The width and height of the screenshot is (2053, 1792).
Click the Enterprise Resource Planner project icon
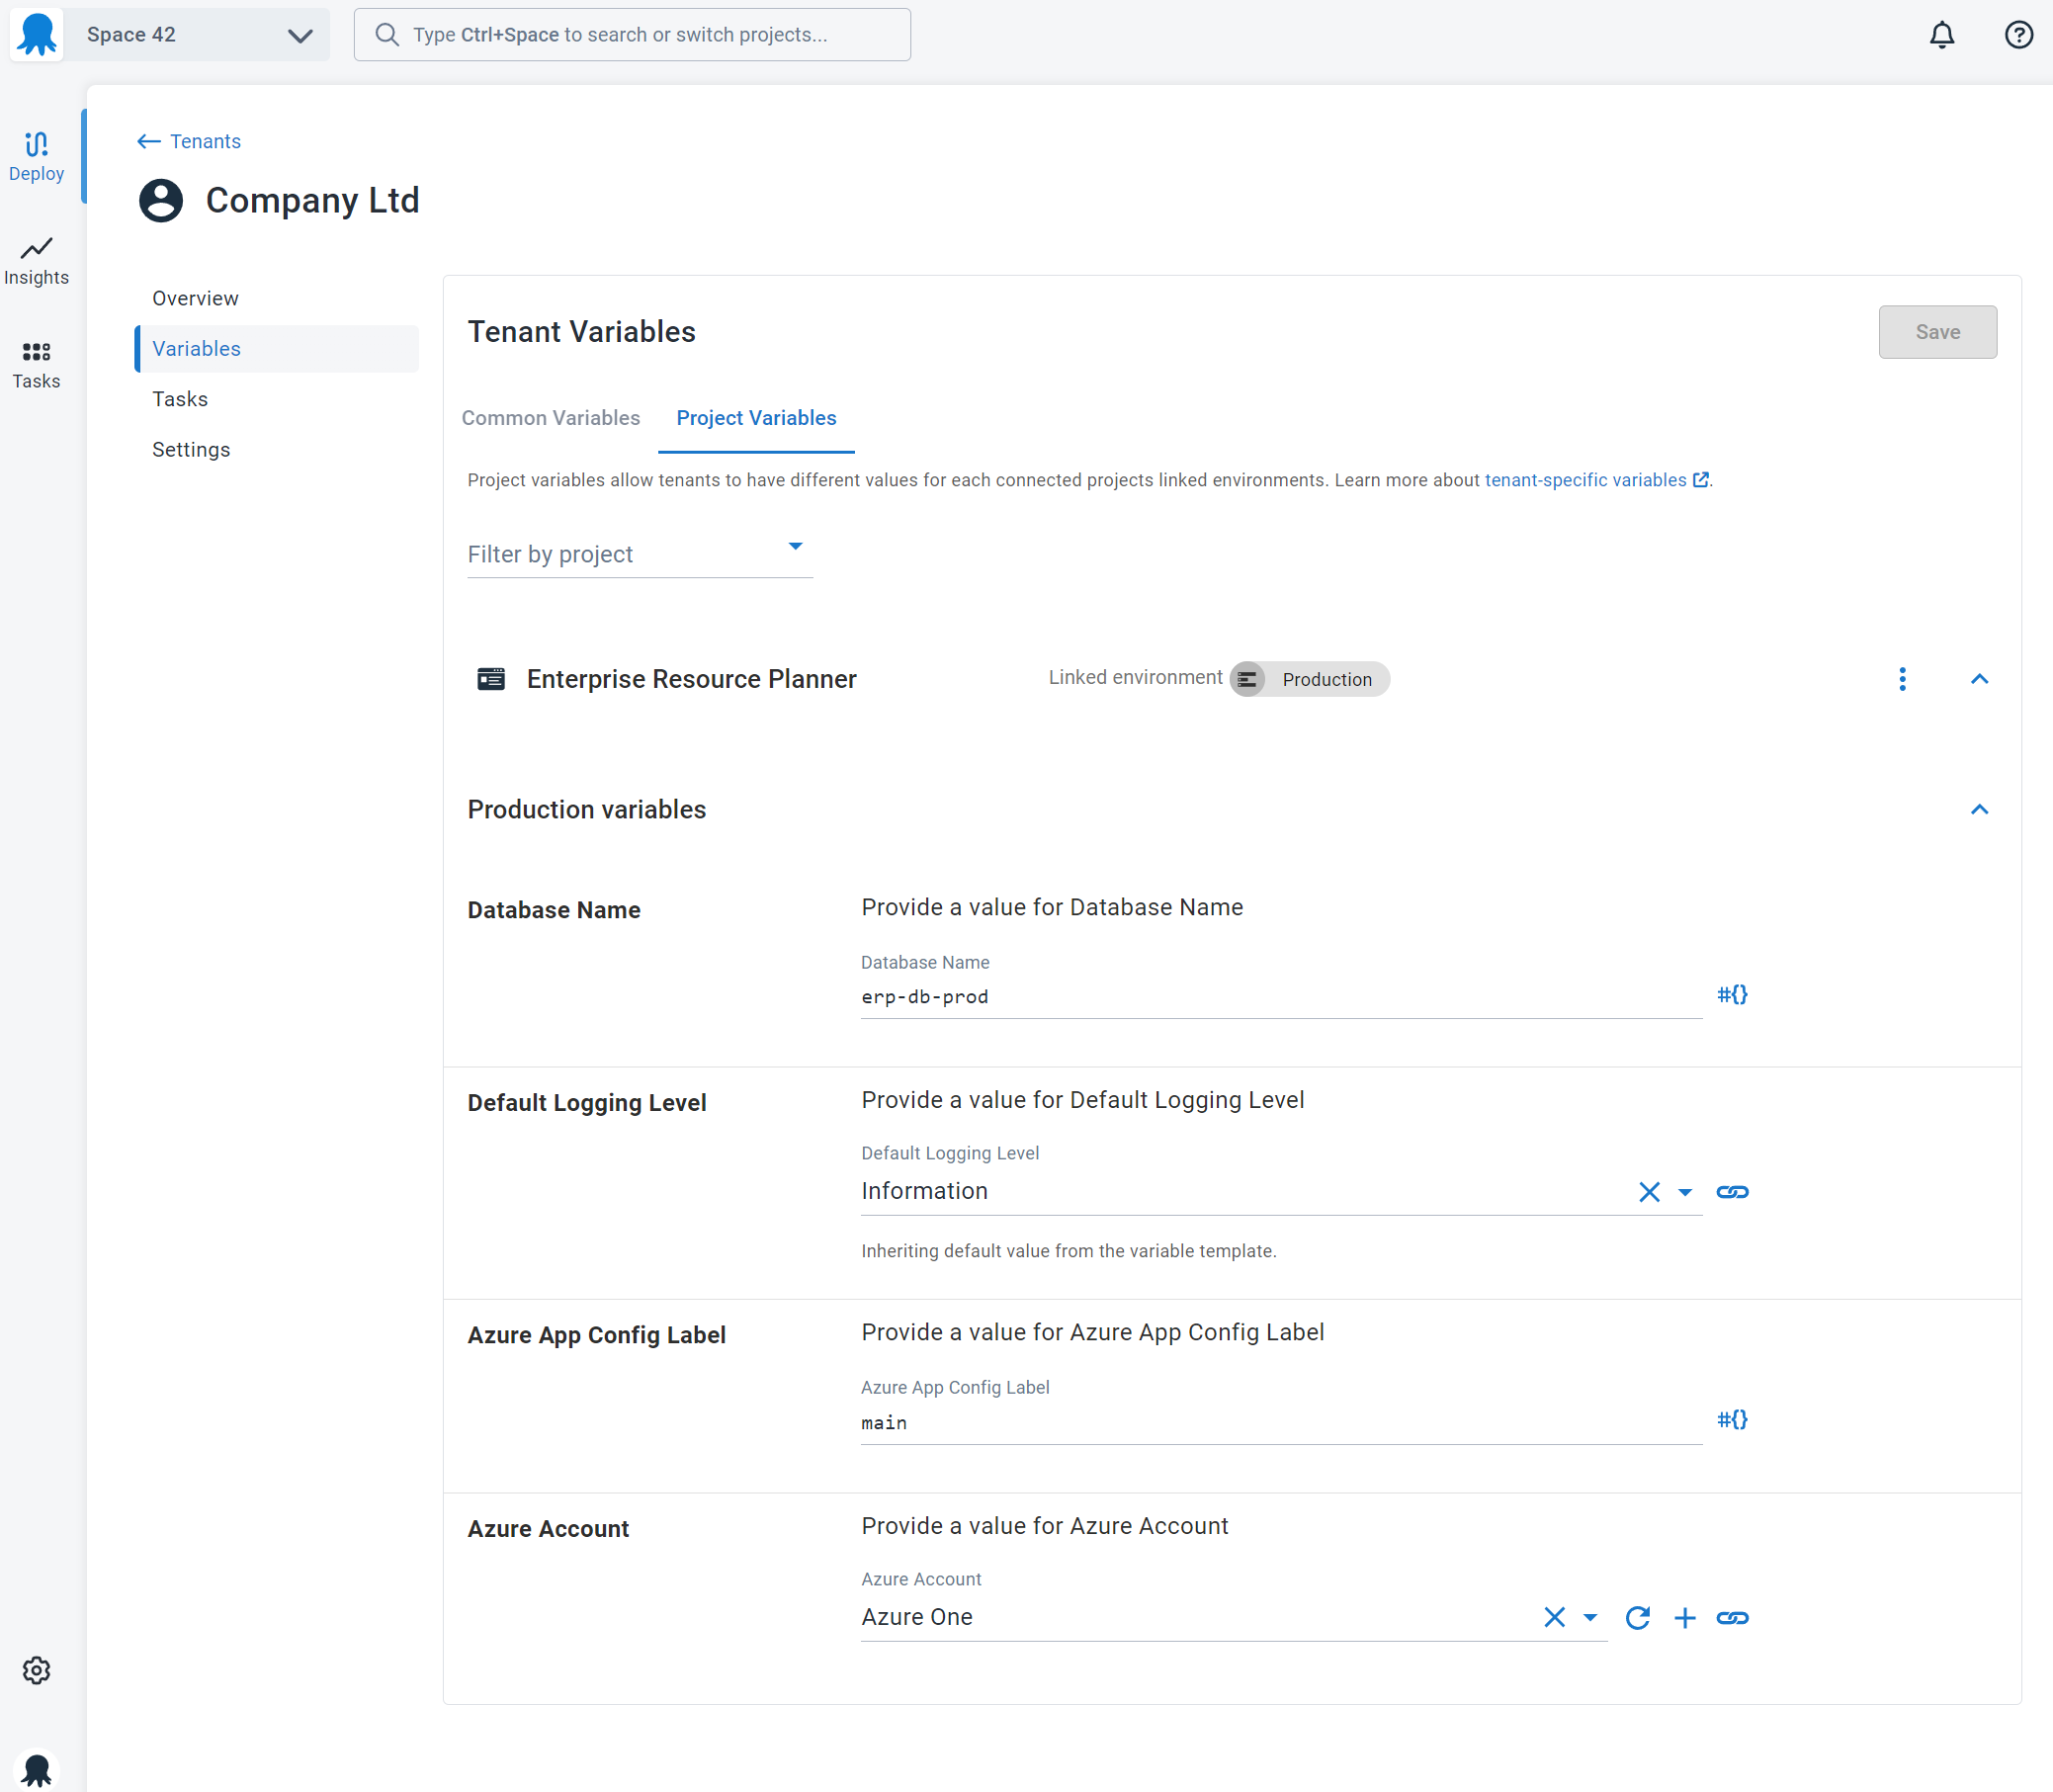491,679
